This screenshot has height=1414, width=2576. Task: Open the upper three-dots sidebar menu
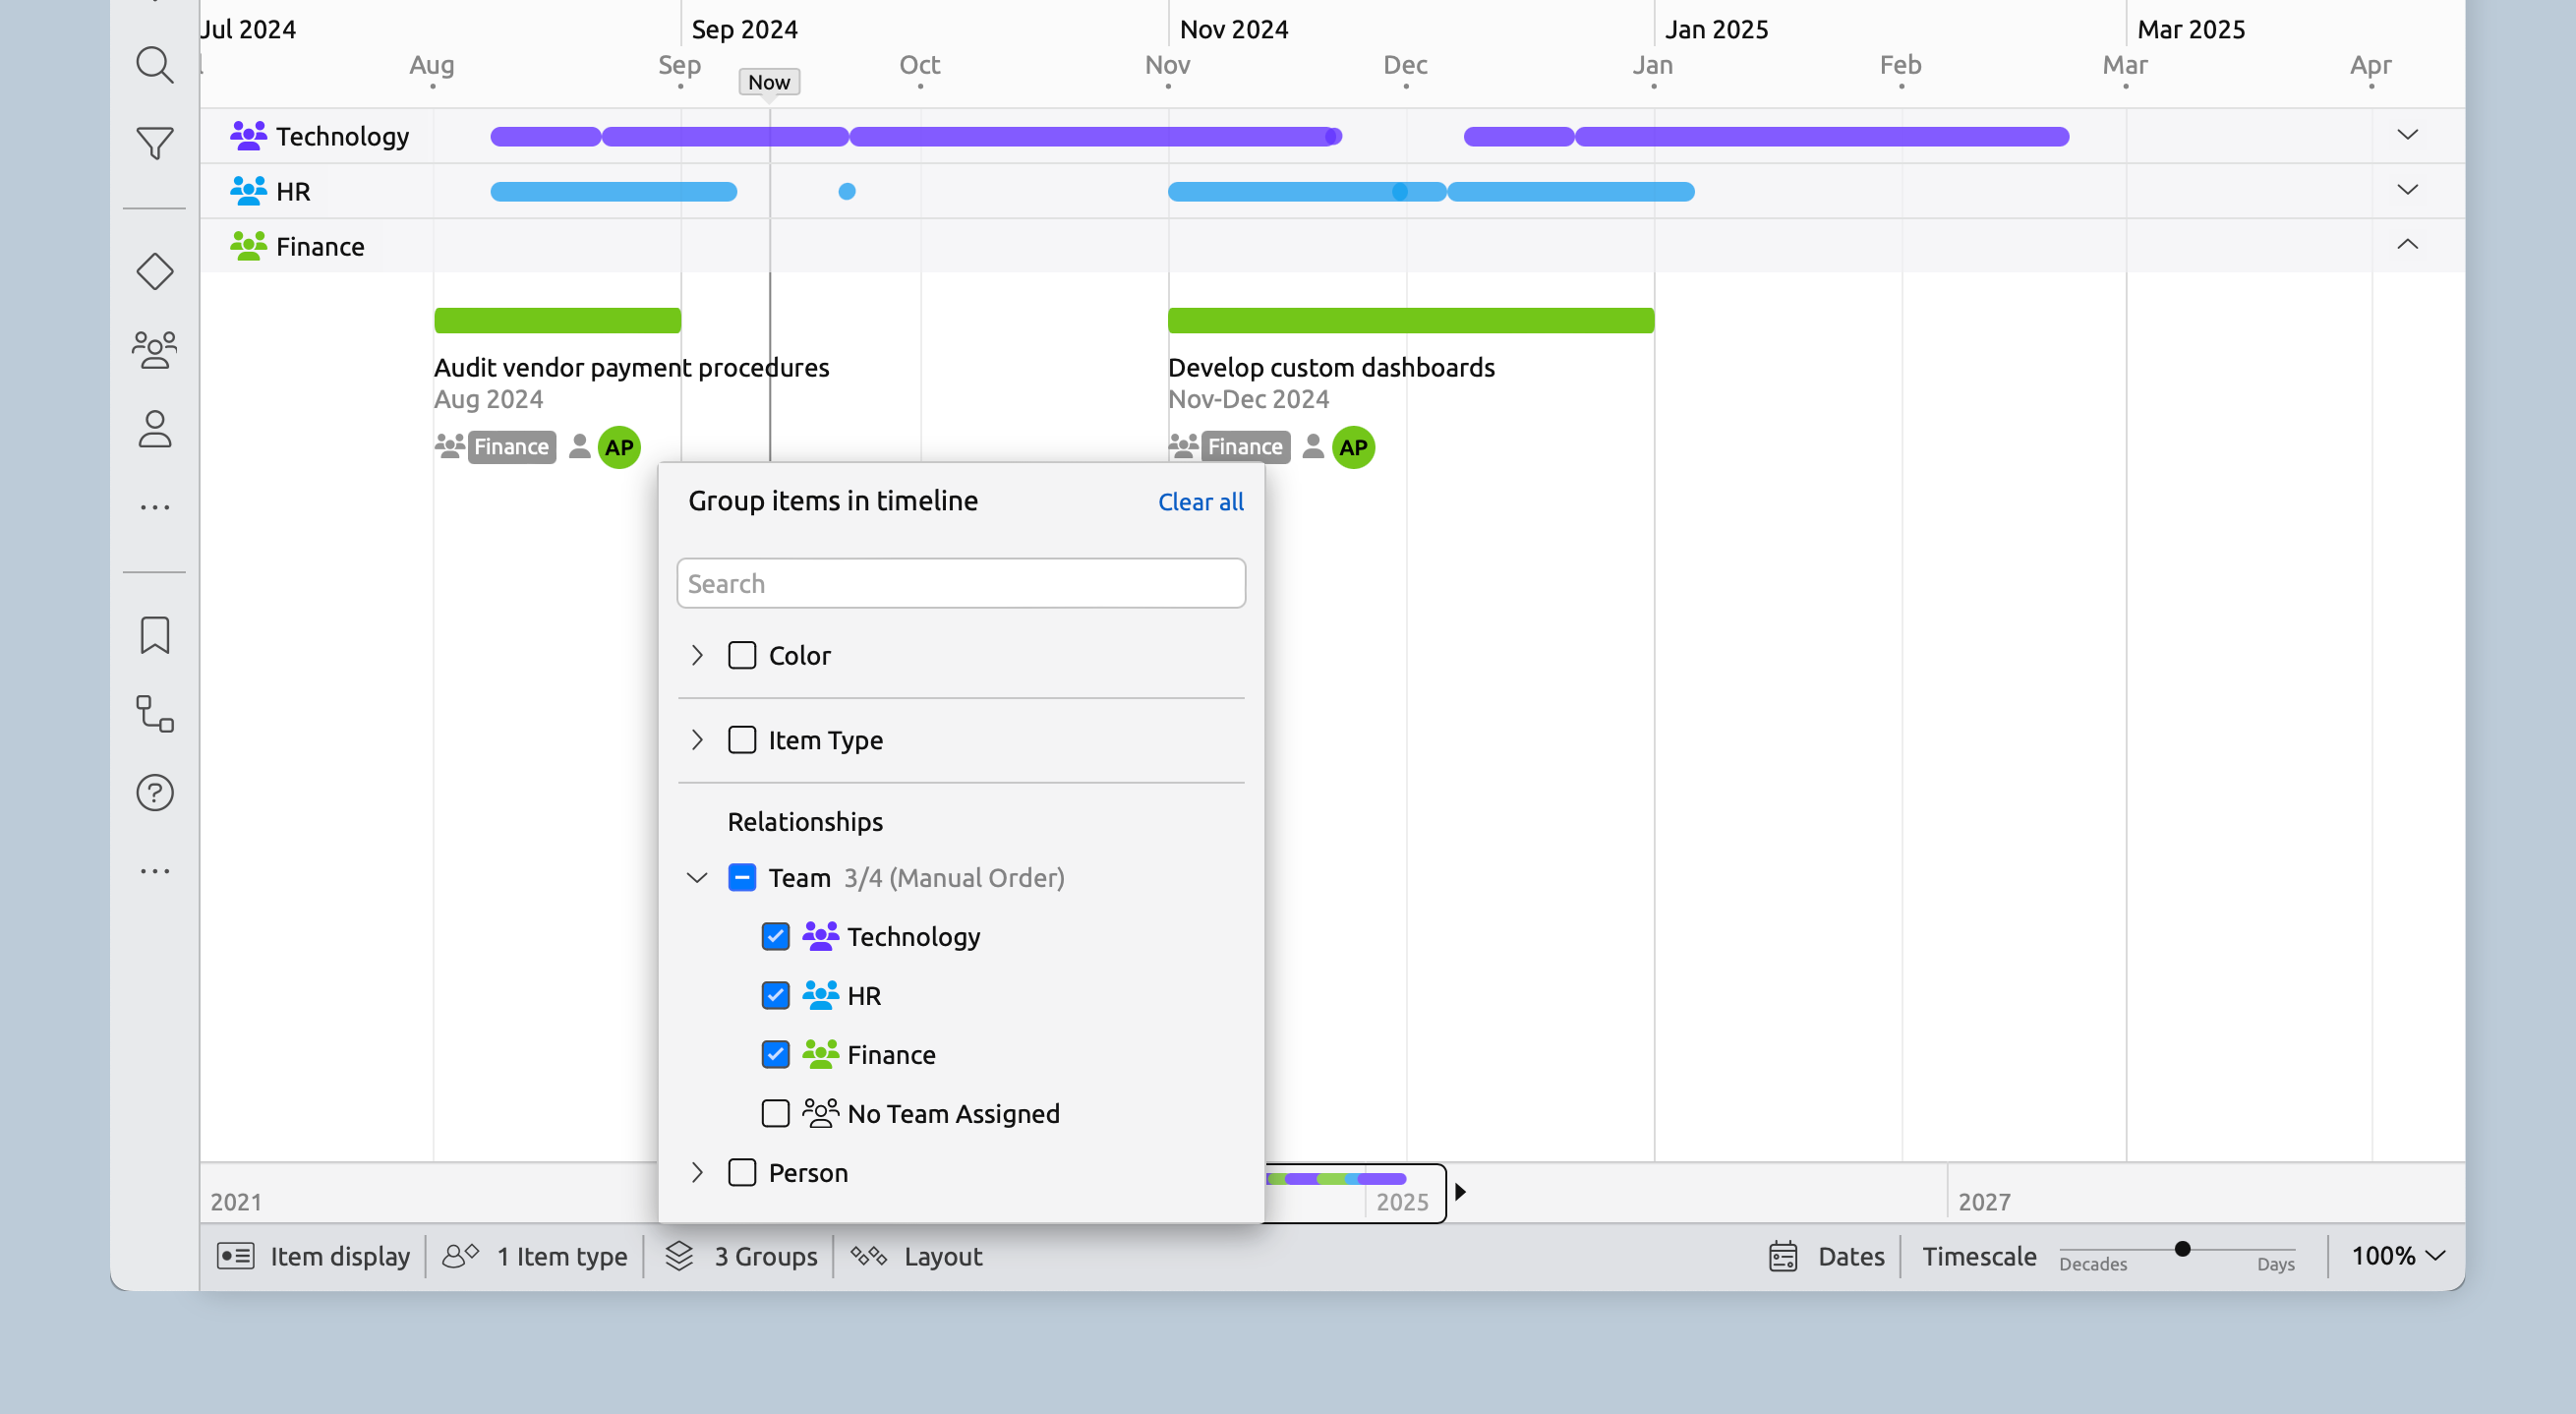[155, 507]
